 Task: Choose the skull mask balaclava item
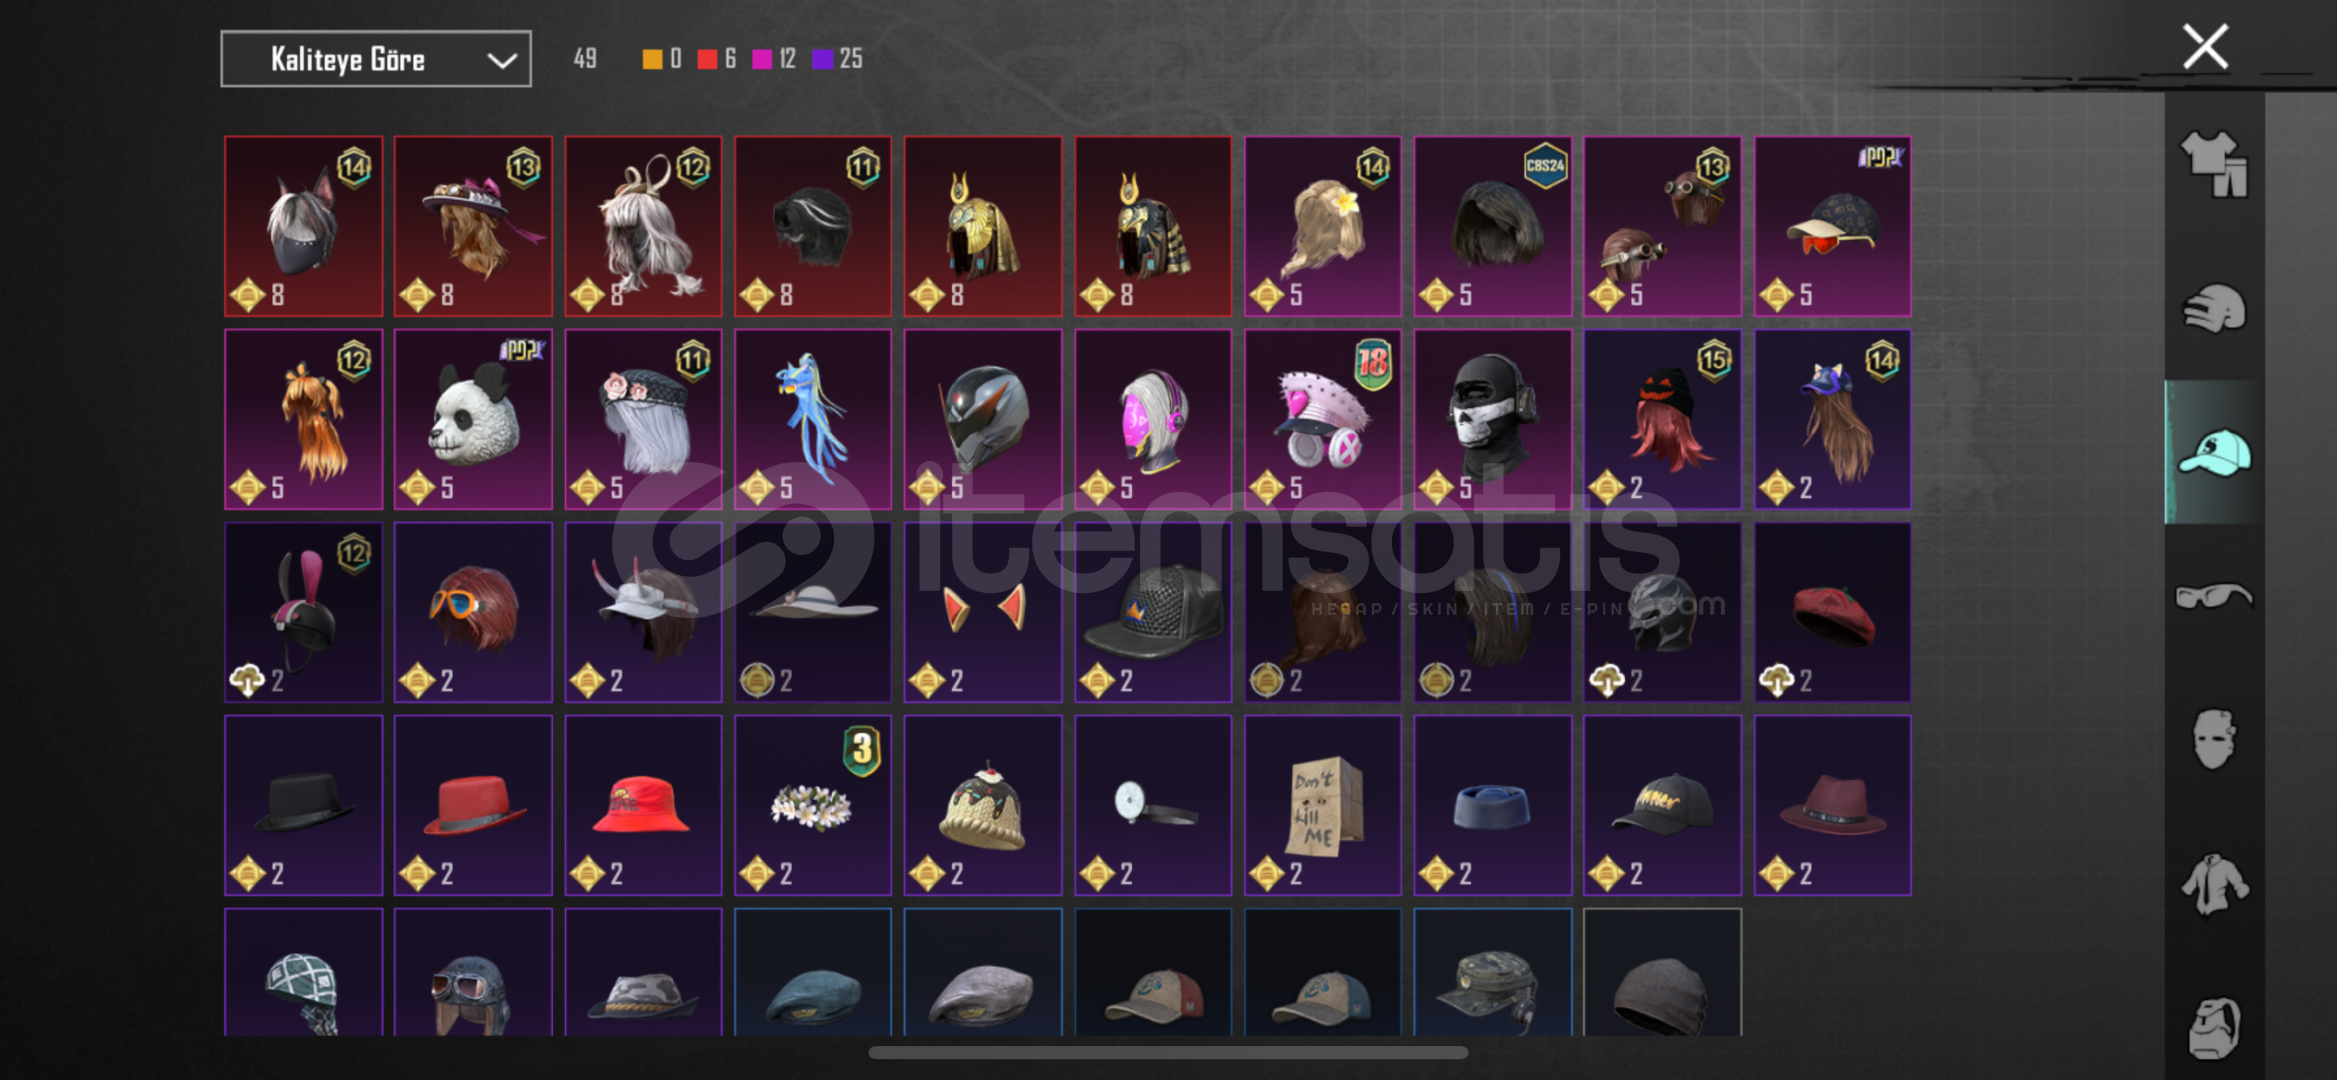pyautogui.click(x=1492, y=419)
